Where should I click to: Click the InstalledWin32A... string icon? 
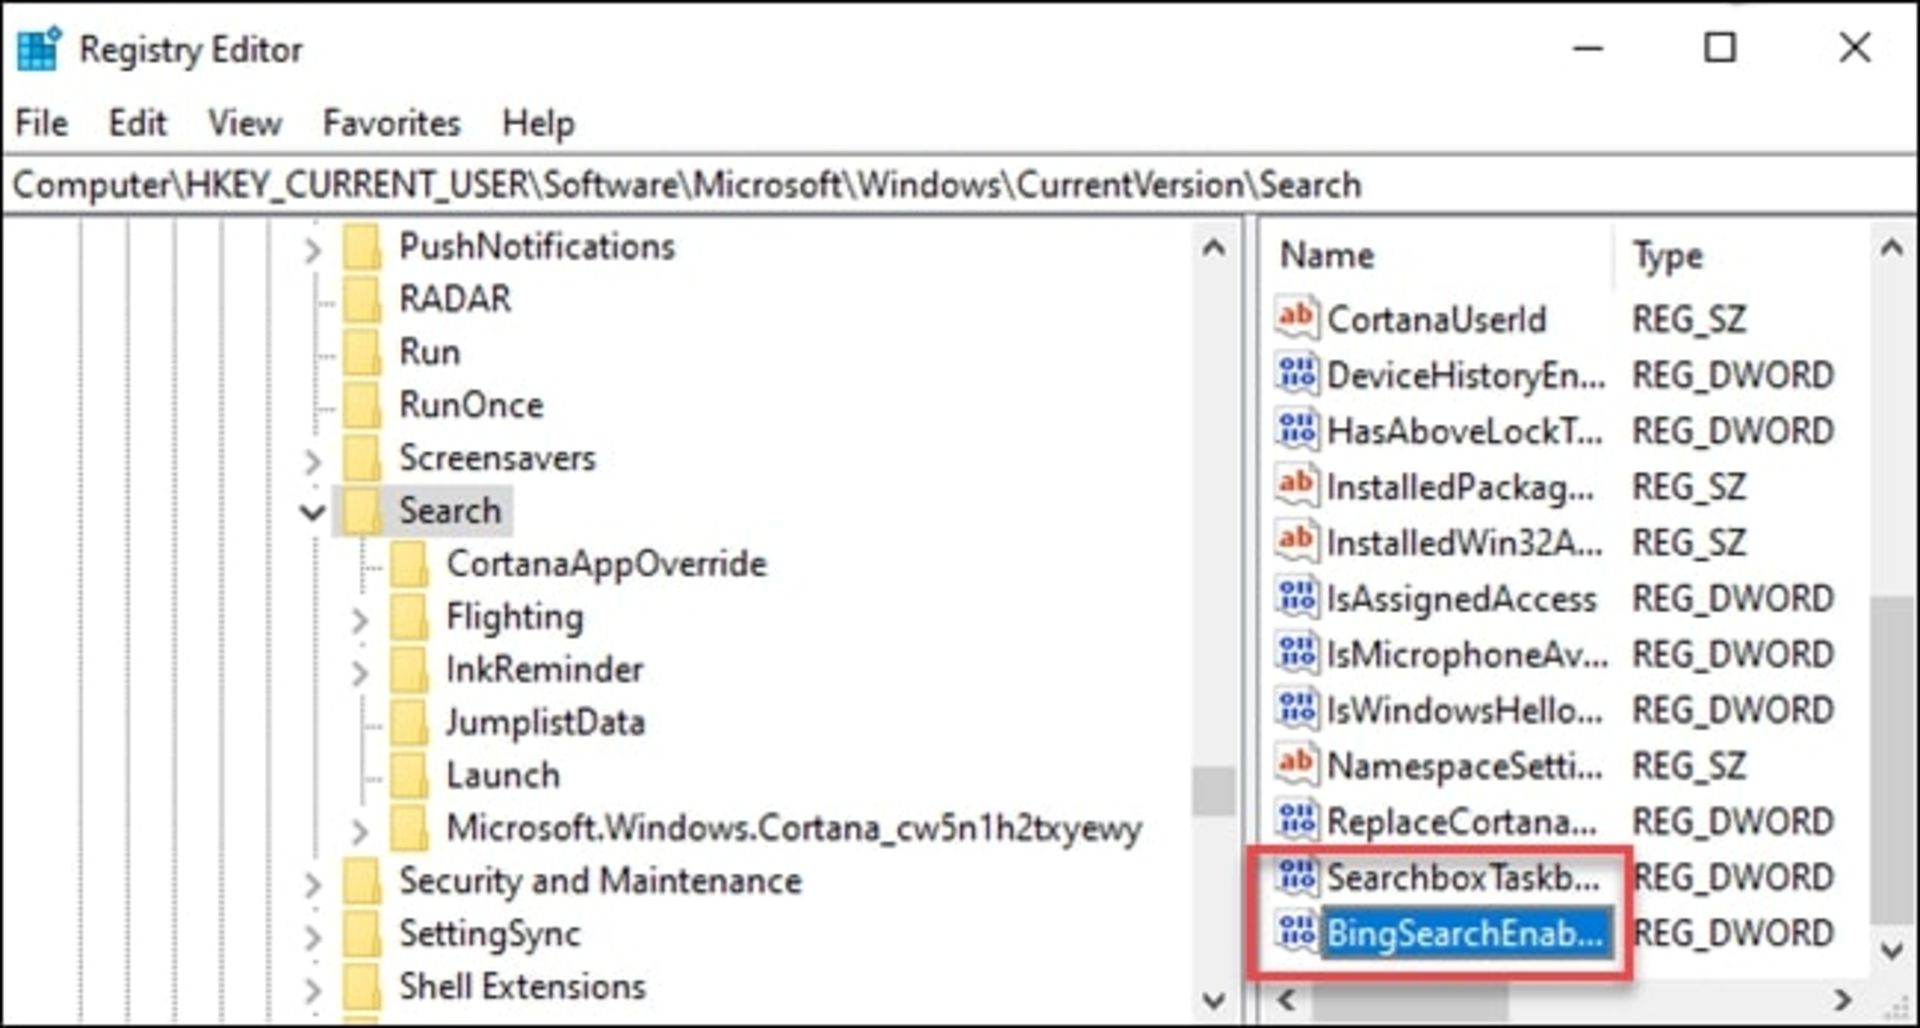1297,542
